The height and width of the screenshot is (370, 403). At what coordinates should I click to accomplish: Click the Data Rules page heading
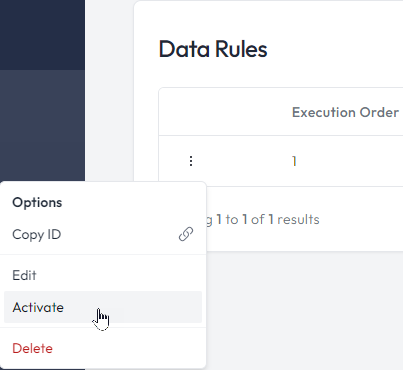click(x=213, y=49)
